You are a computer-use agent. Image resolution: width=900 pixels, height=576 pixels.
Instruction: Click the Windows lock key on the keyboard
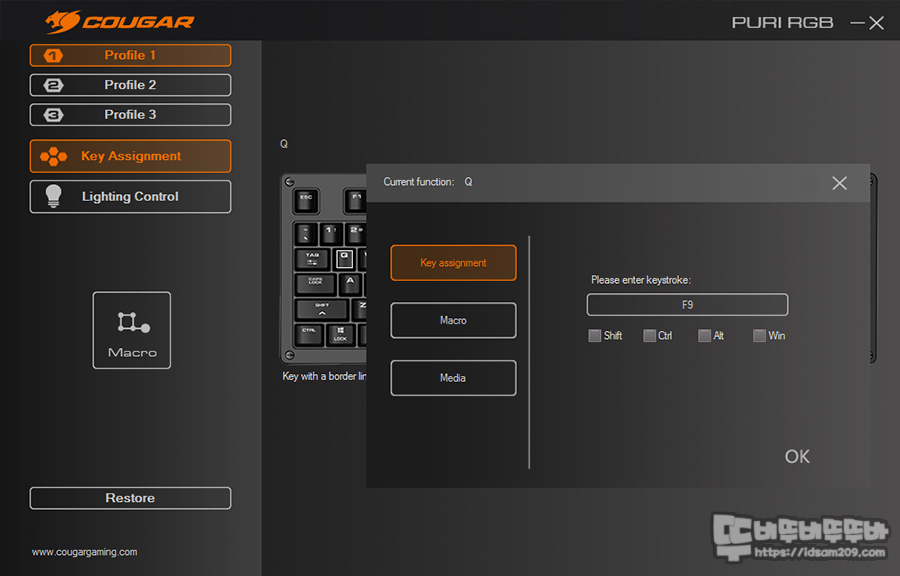click(340, 334)
